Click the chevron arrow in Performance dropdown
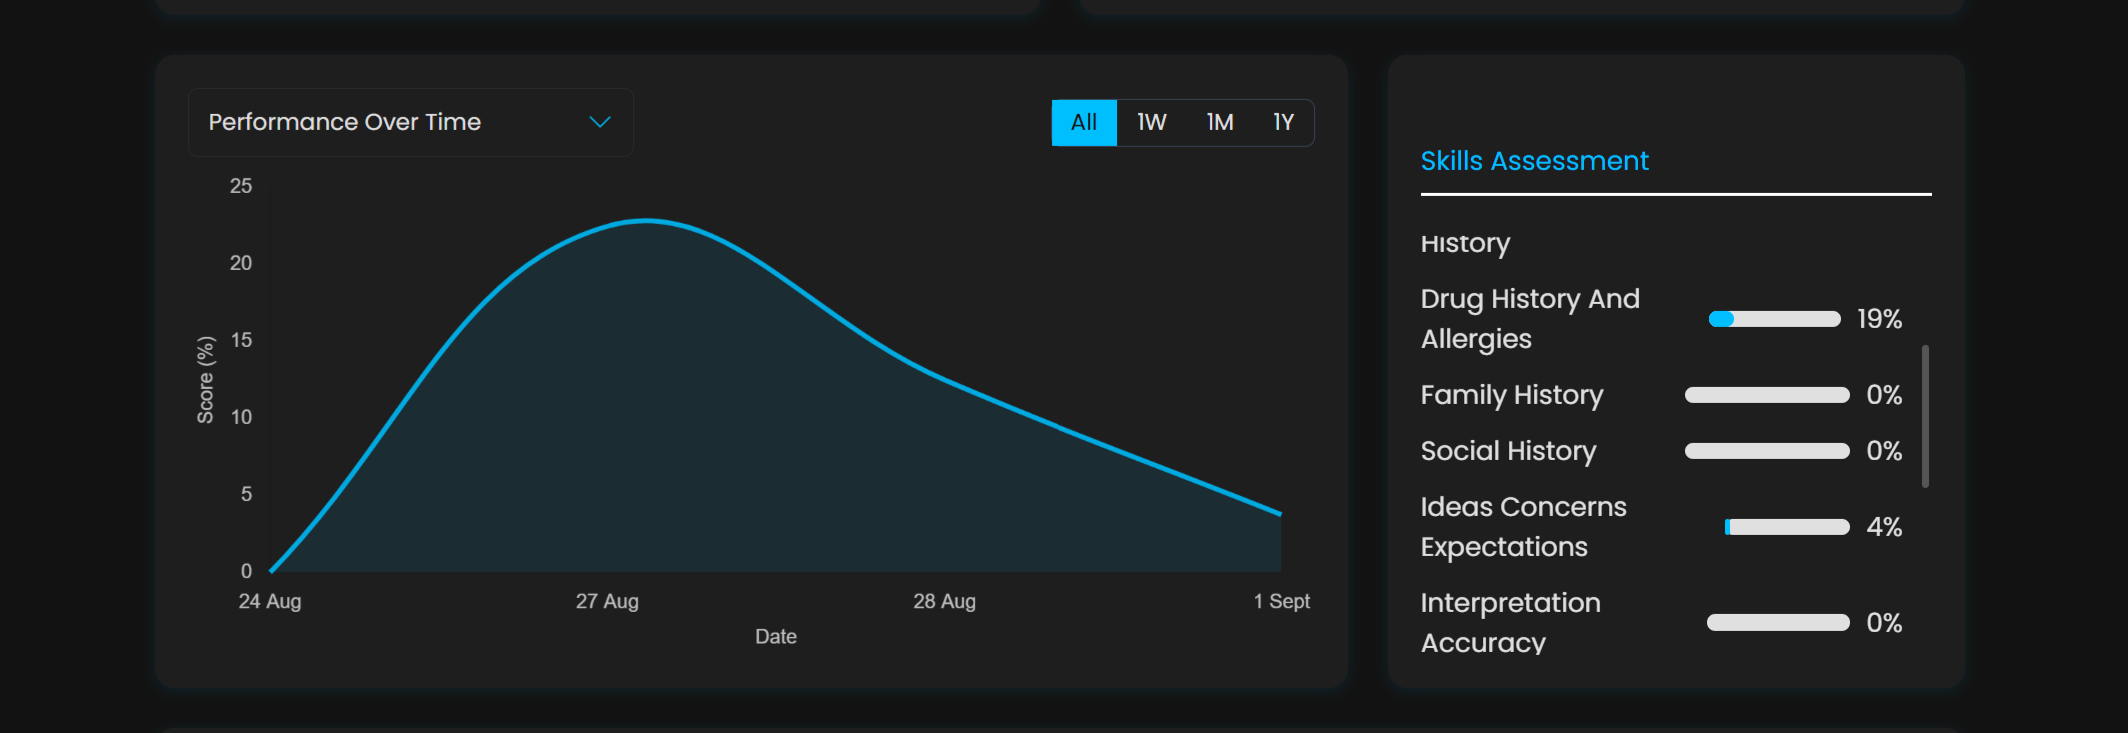Viewport: 2128px width, 733px height. tap(600, 122)
